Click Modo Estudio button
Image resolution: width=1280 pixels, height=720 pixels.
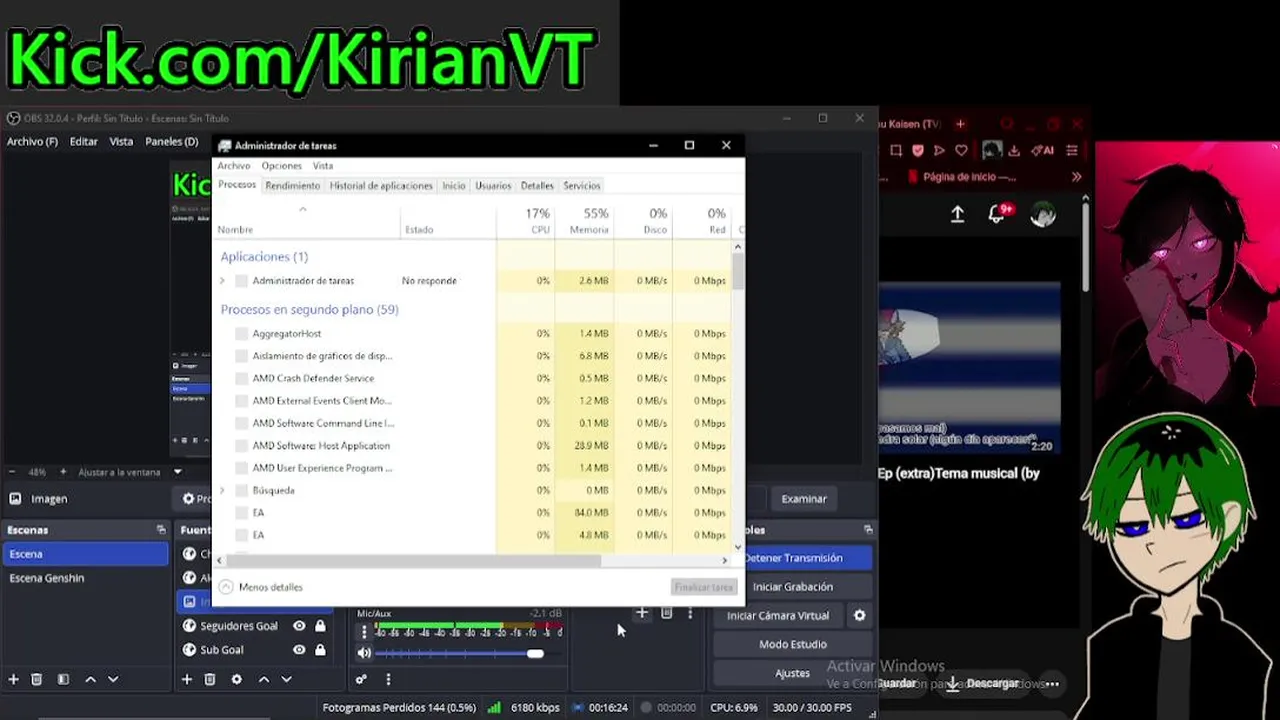pos(792,645)
